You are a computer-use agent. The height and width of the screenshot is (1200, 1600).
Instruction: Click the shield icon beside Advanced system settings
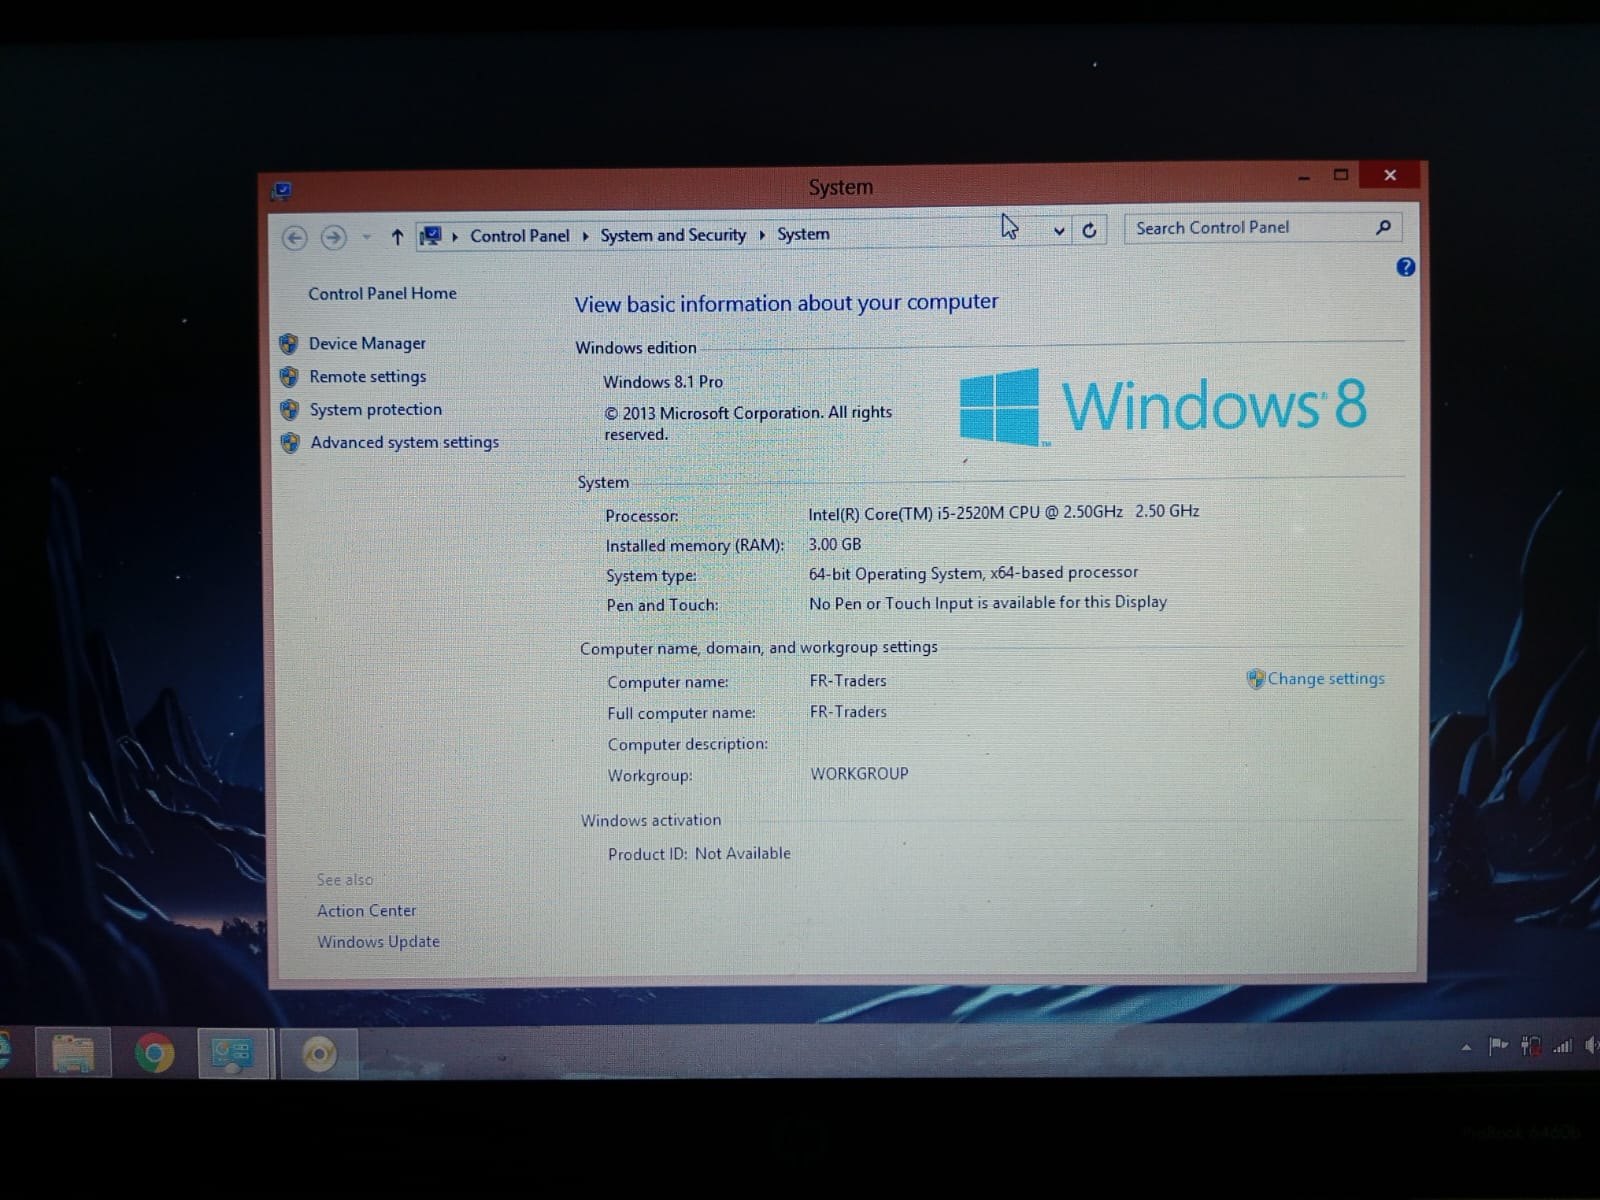(290, 443)
